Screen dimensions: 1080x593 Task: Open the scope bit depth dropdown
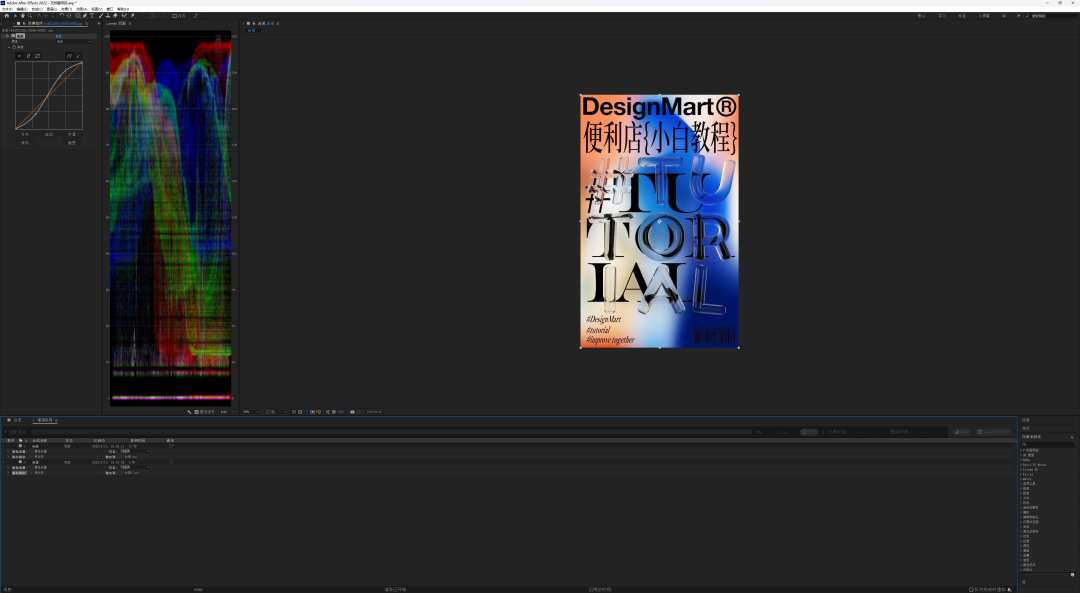point(227,412)
